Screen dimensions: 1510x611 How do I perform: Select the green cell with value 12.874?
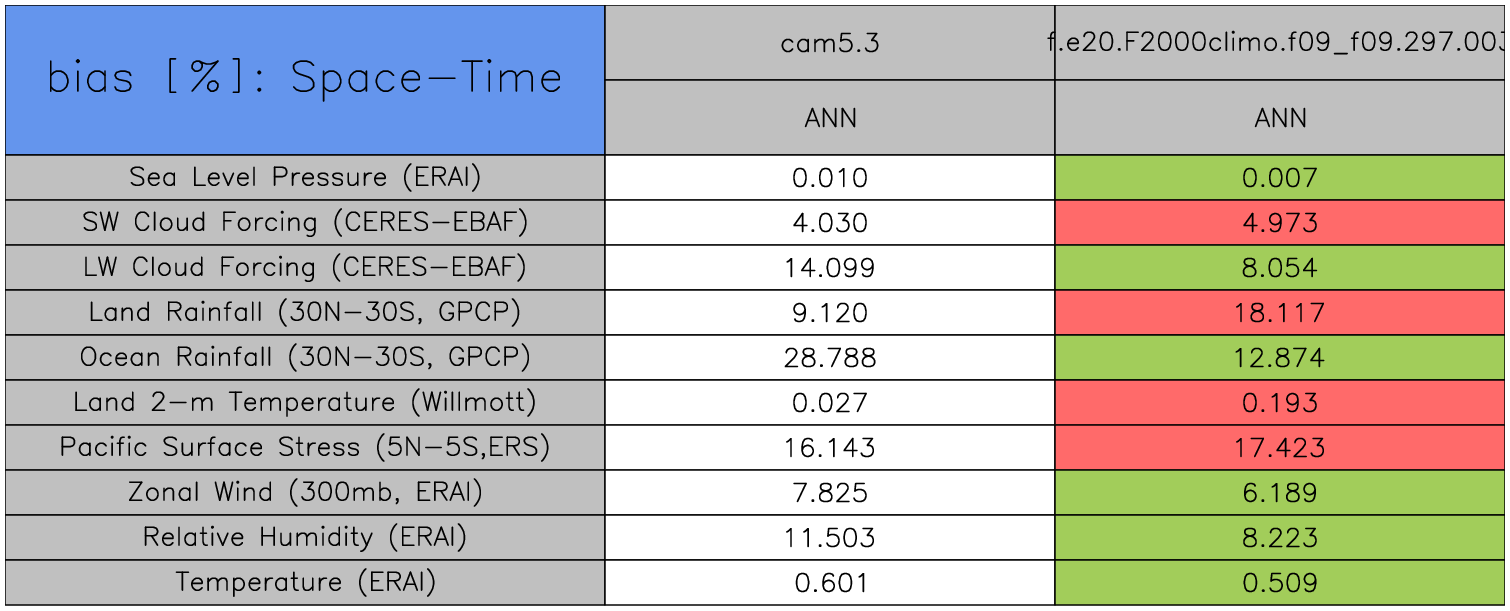tap(1280, 358)
